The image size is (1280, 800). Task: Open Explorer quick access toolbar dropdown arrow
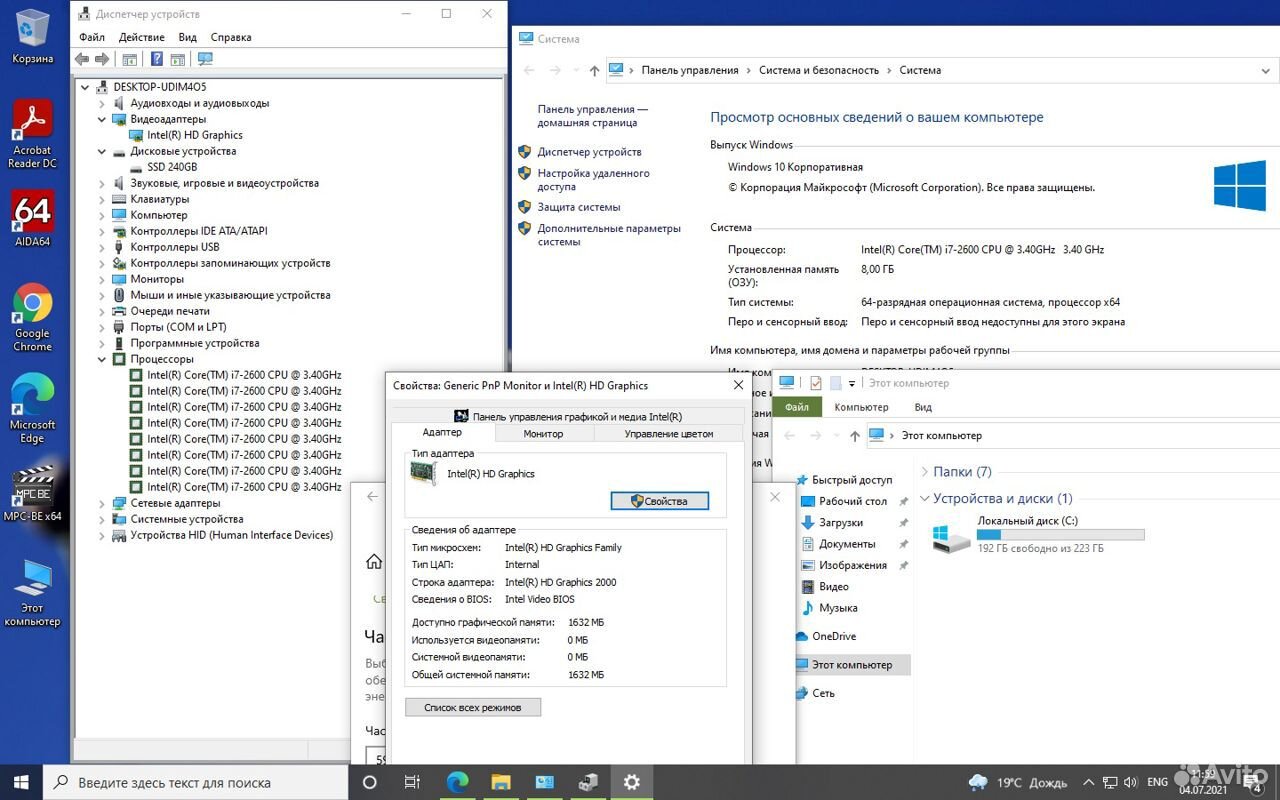(x=852, y=383)
